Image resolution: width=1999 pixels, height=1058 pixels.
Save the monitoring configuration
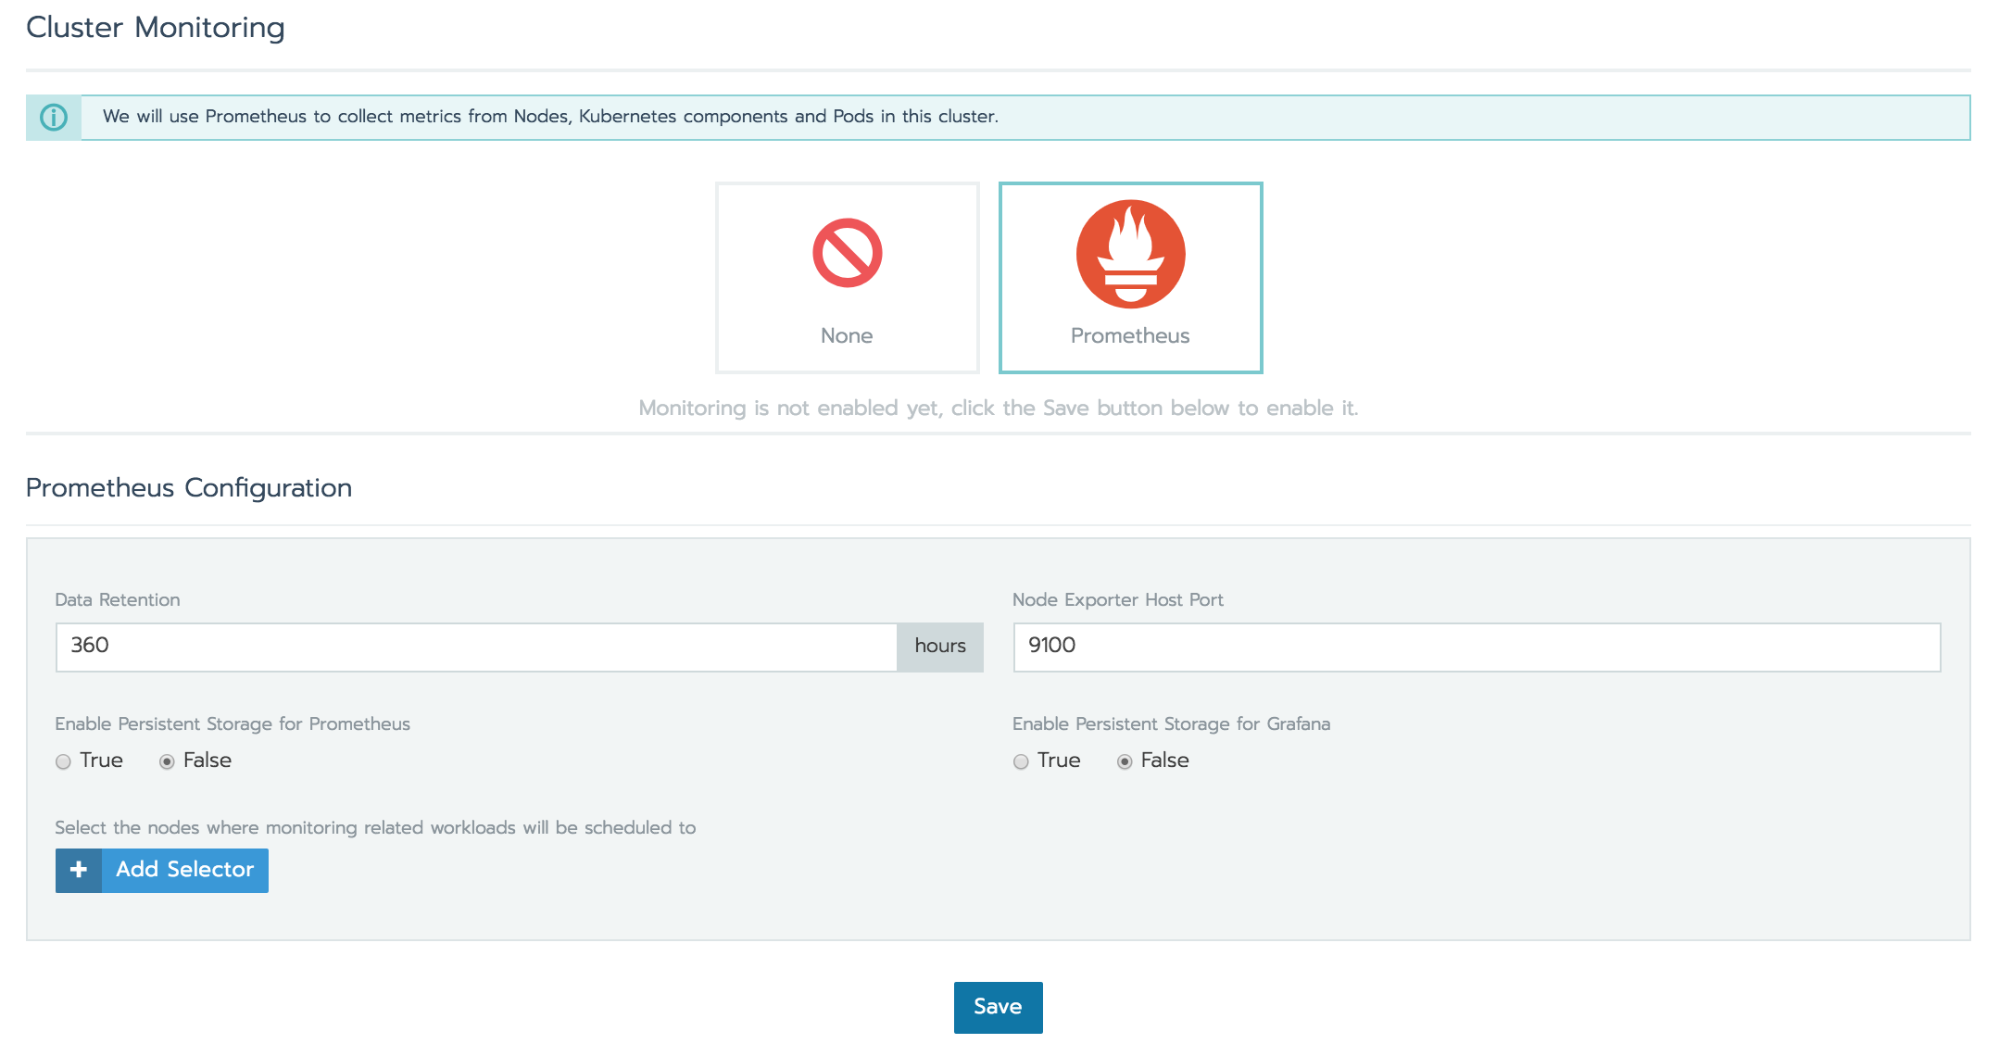click(x=998, y=1007)
